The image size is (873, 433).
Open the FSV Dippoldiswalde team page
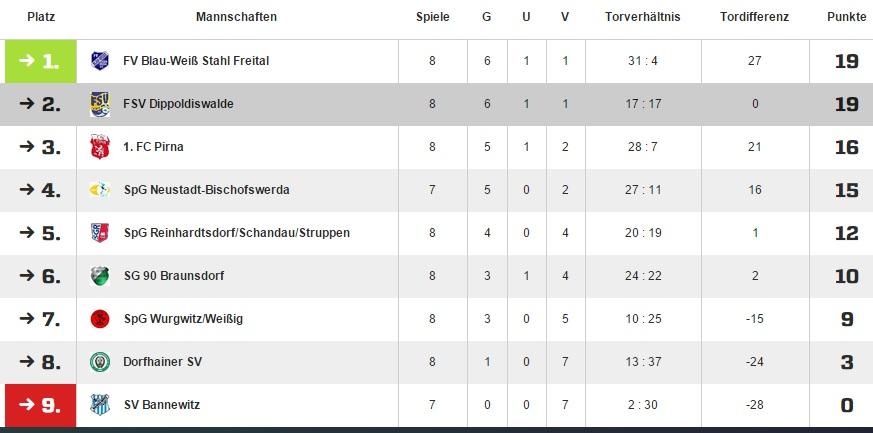coord(178,104)
